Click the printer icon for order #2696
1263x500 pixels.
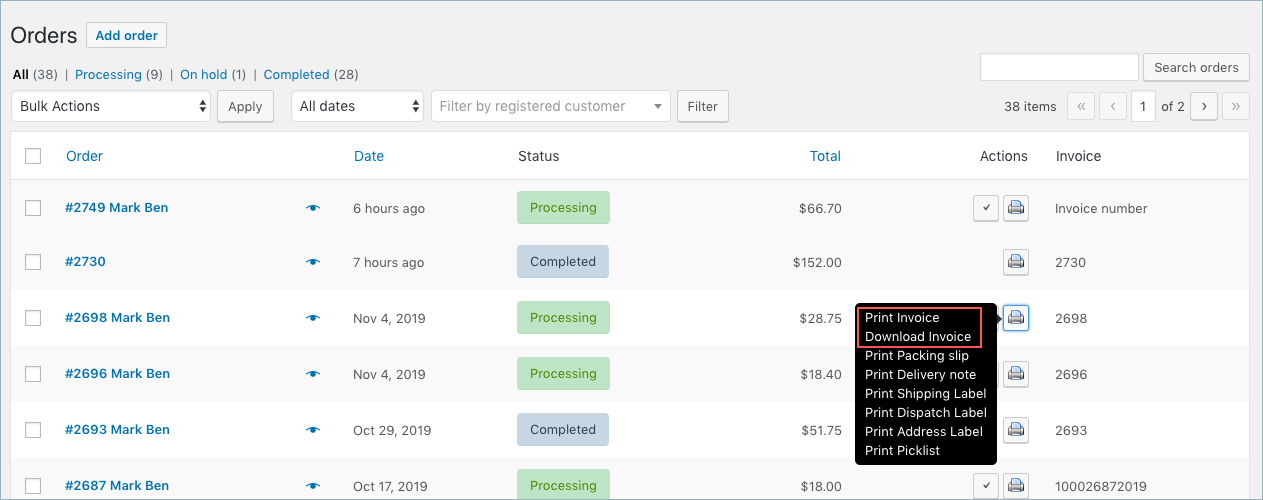coord(1016,374)
